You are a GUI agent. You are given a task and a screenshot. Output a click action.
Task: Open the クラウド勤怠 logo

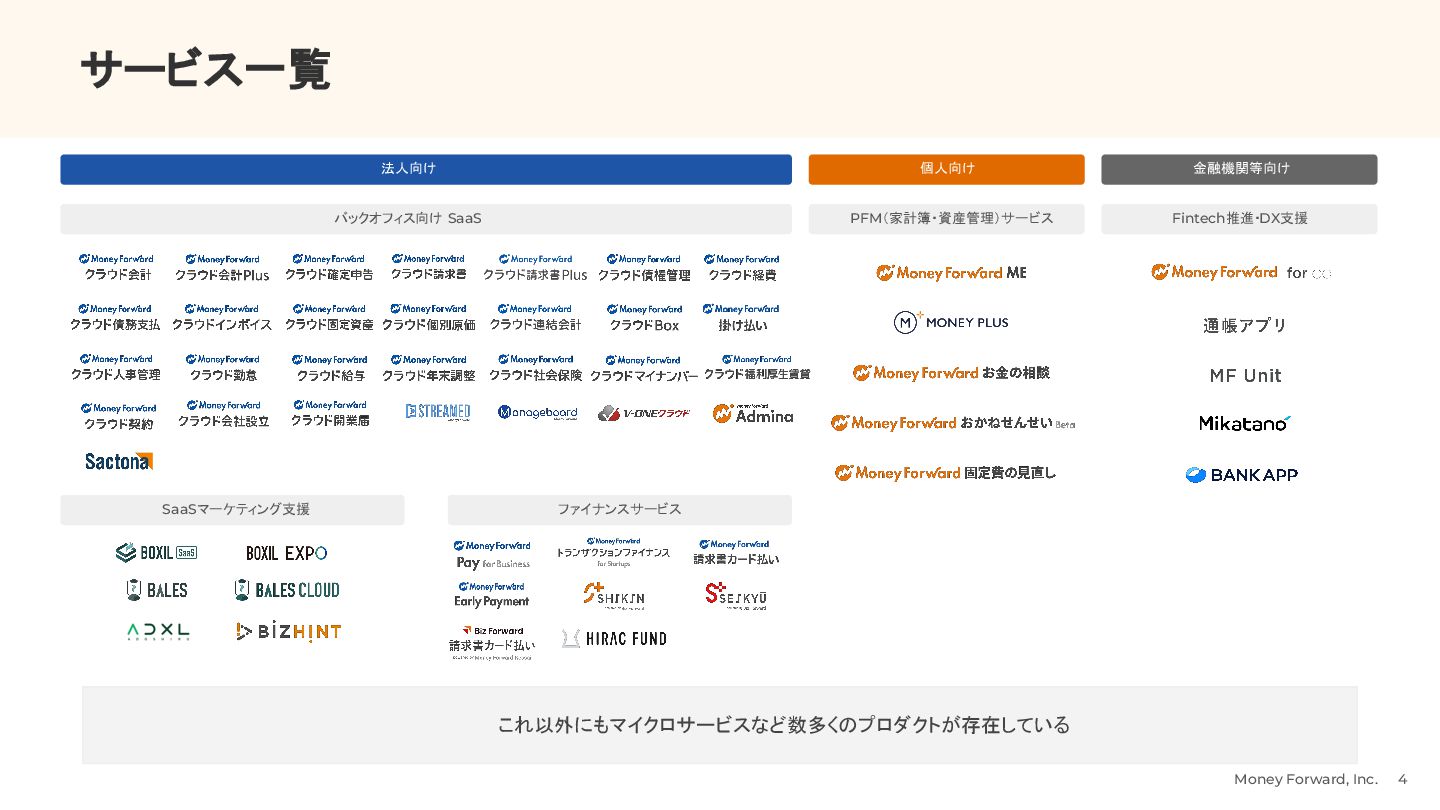[222, 367]
